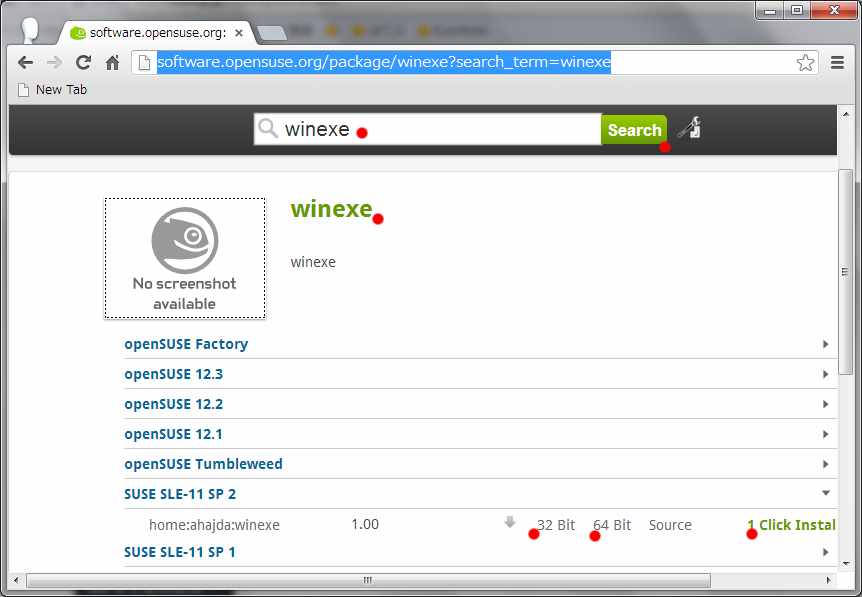Minimize the browser window
Viewport: 862px width, 597px height.
[770, 10]
